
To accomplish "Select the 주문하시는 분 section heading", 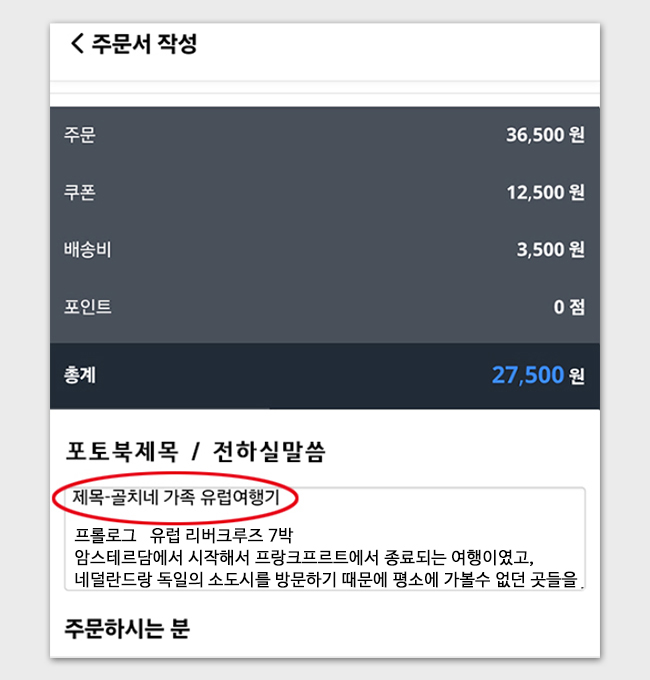I will pyautogui.click(x=127, y=628).
